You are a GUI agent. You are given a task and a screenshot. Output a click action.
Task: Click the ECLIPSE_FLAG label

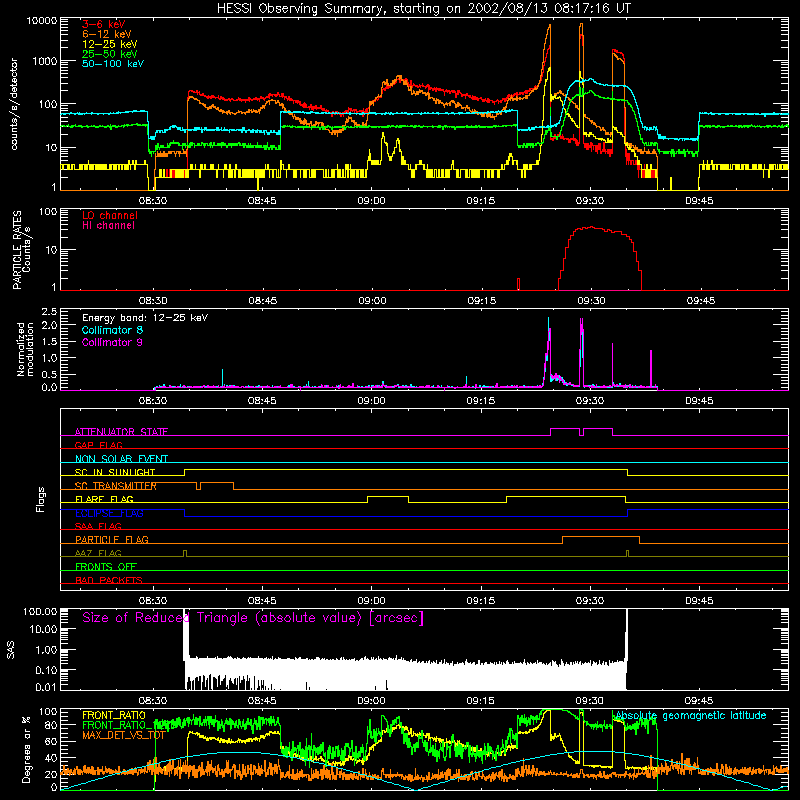[109, 513]
